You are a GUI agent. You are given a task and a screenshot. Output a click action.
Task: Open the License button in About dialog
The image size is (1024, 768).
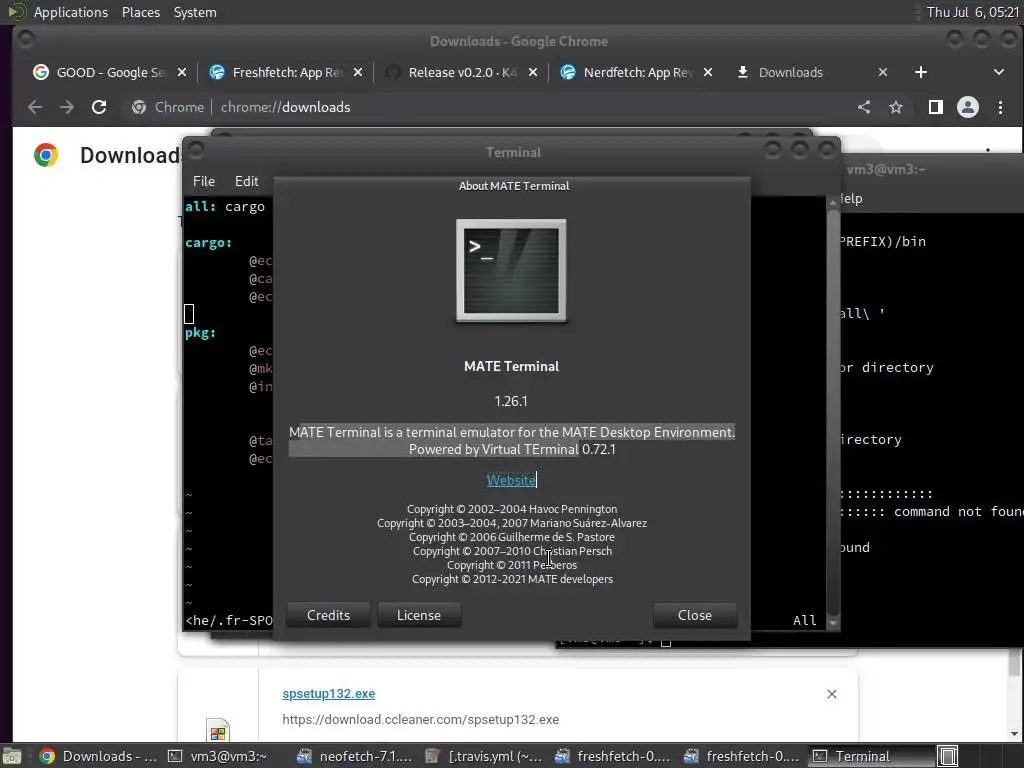(x=419, y=615)
